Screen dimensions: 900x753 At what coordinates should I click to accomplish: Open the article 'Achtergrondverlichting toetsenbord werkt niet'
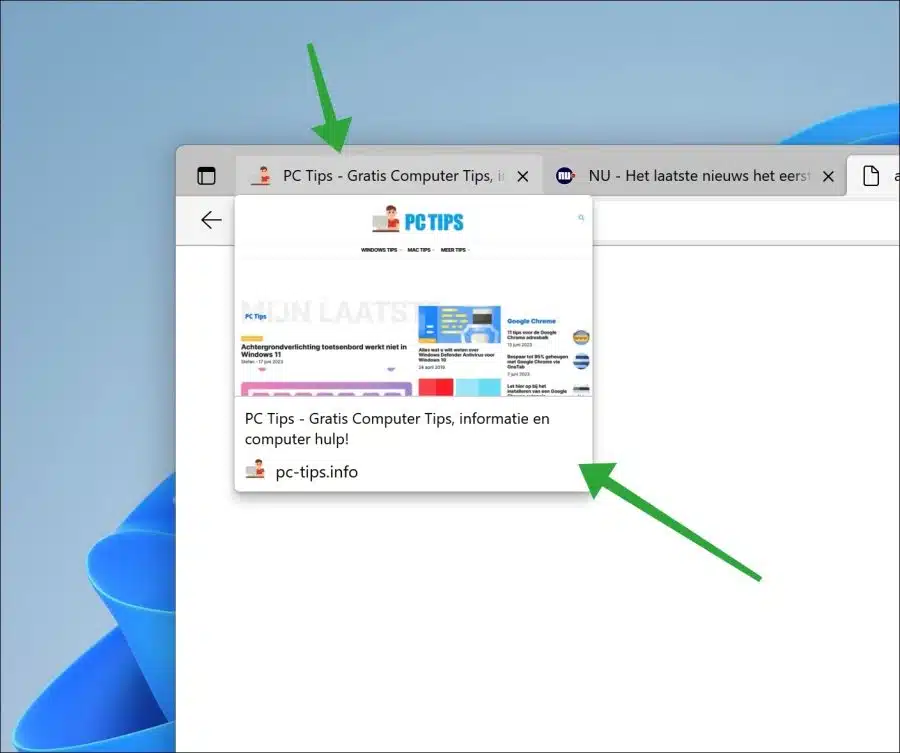(324, 351)
